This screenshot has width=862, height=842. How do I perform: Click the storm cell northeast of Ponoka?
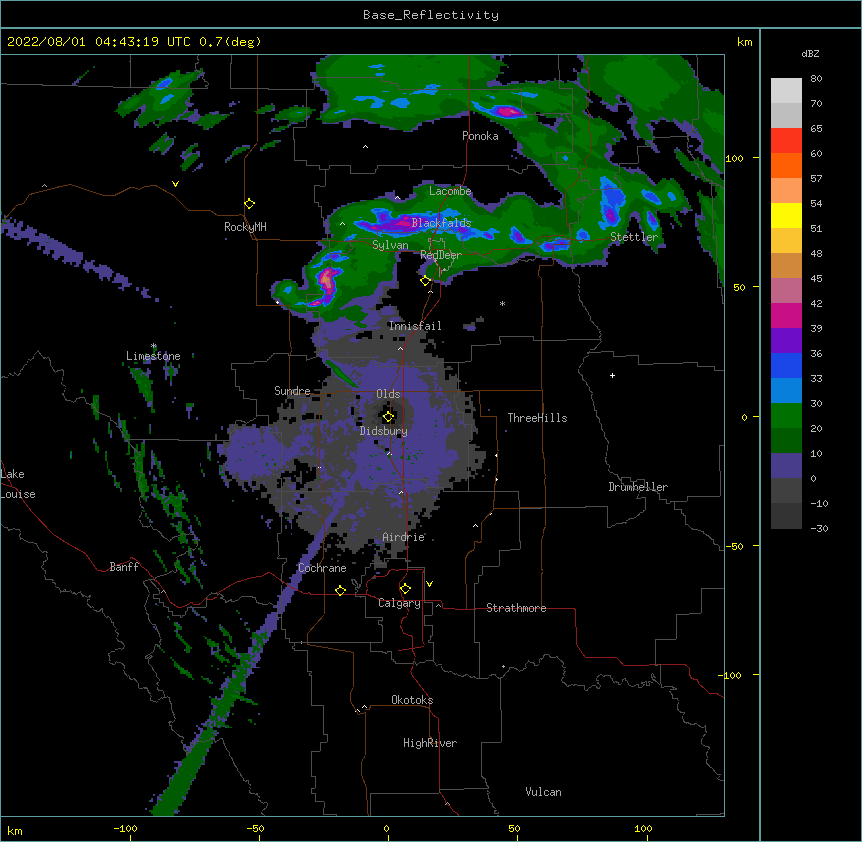pyautogui.click(x=509, y=112)
